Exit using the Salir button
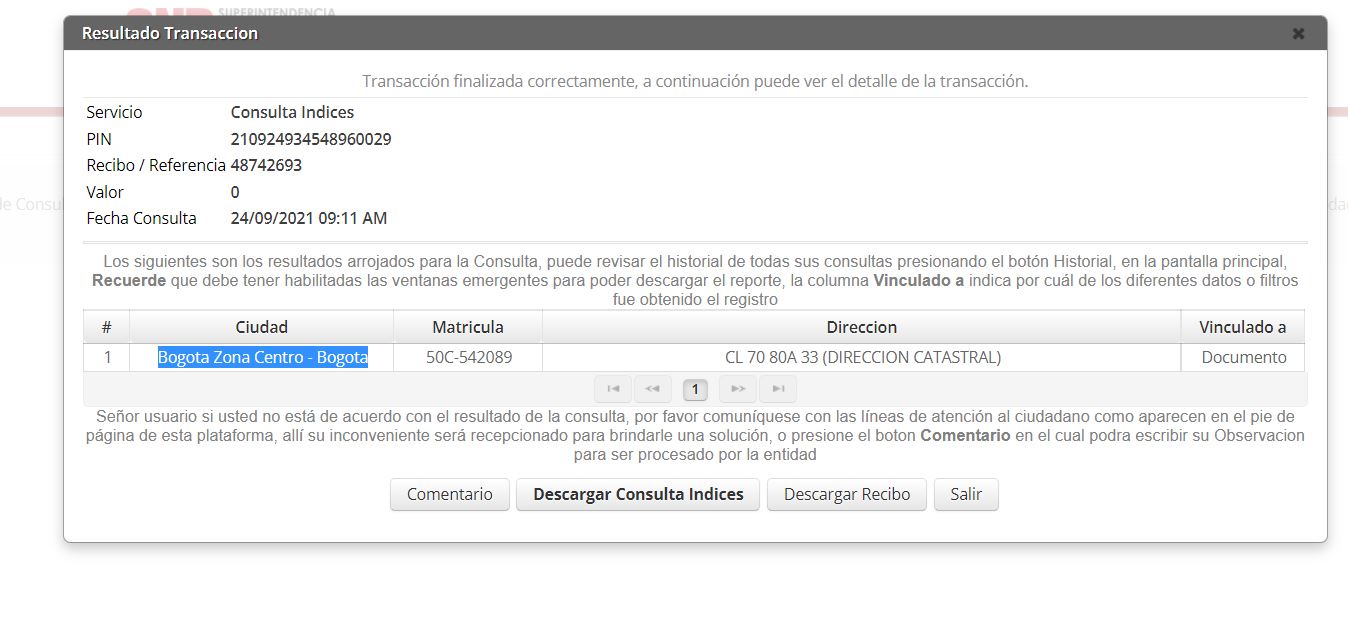 [x=965, y=494]
